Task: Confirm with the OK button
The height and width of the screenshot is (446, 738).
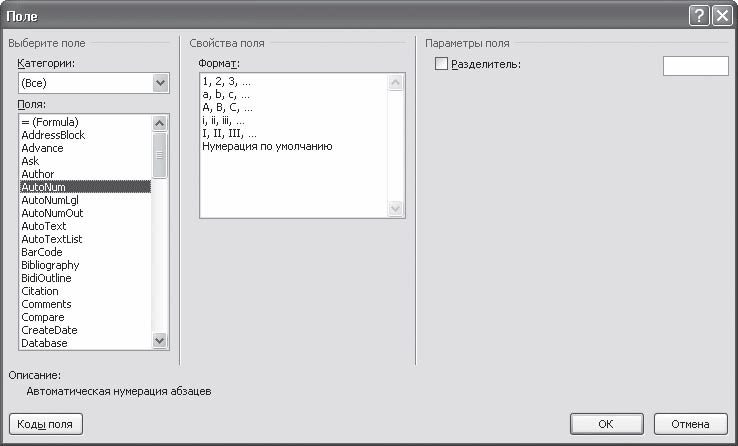Action: click(606, 424)
